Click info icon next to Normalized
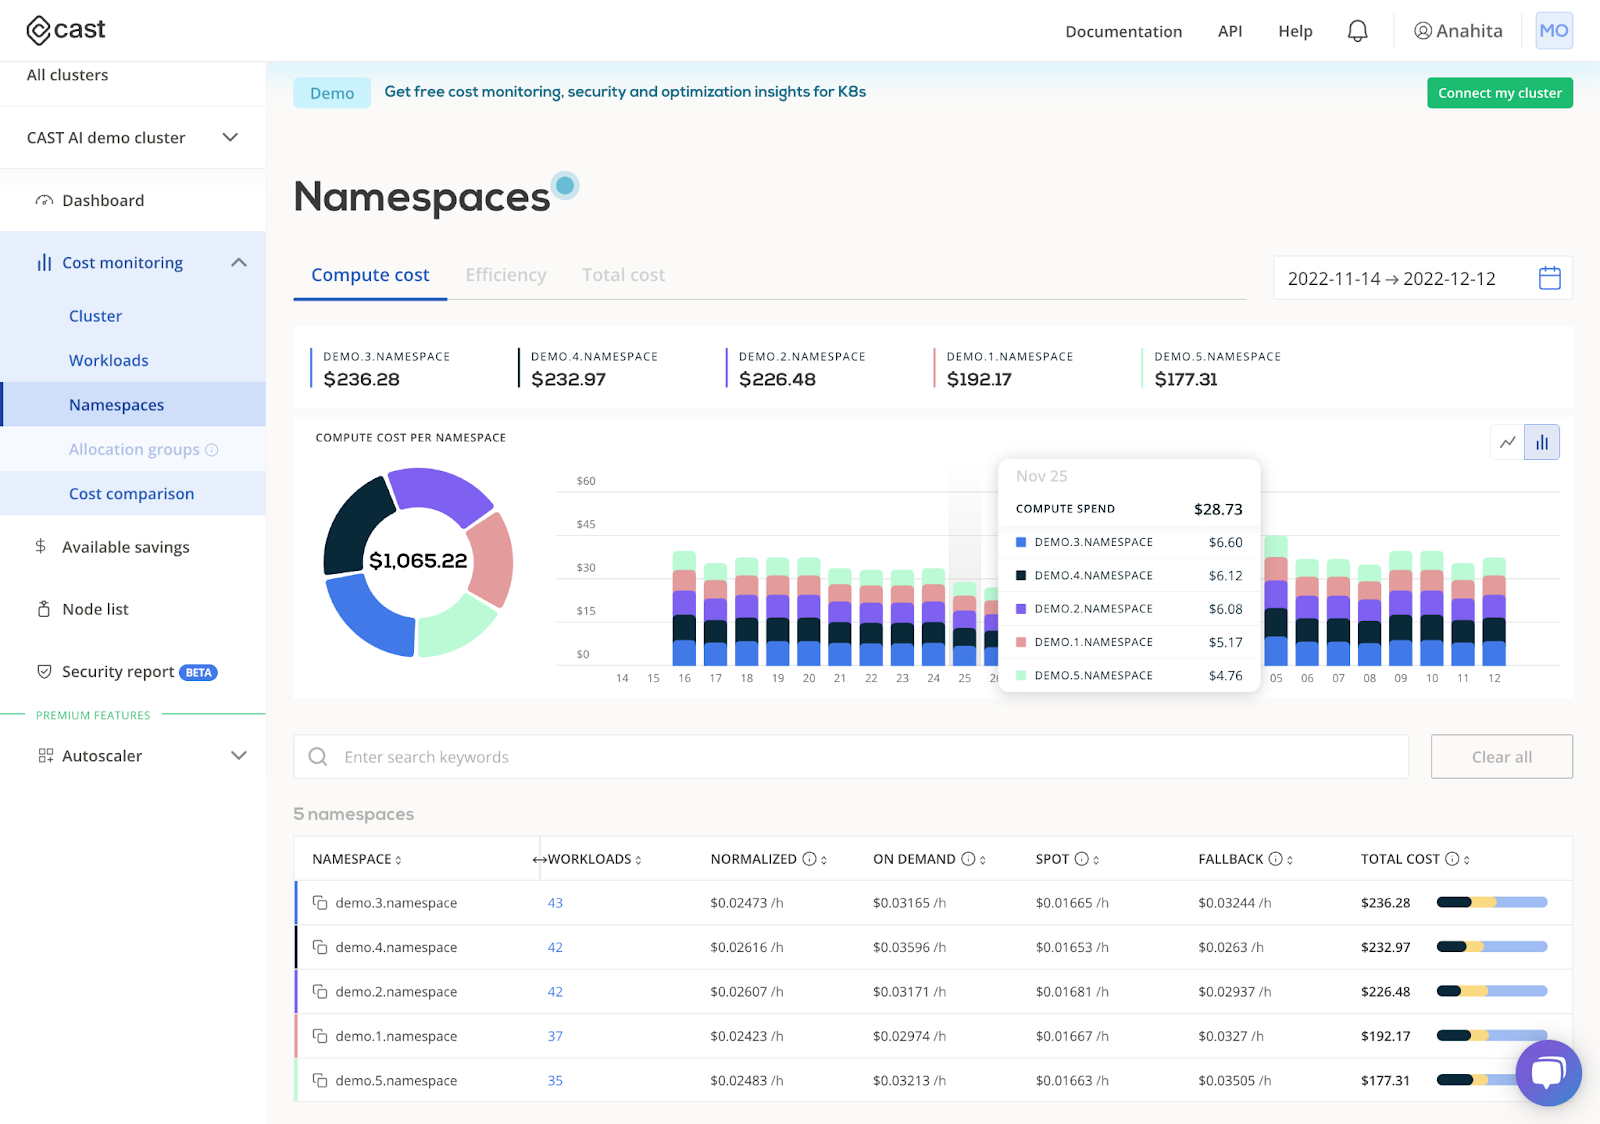This screenshot has width=1600, height=1124. tap(809, 859)
